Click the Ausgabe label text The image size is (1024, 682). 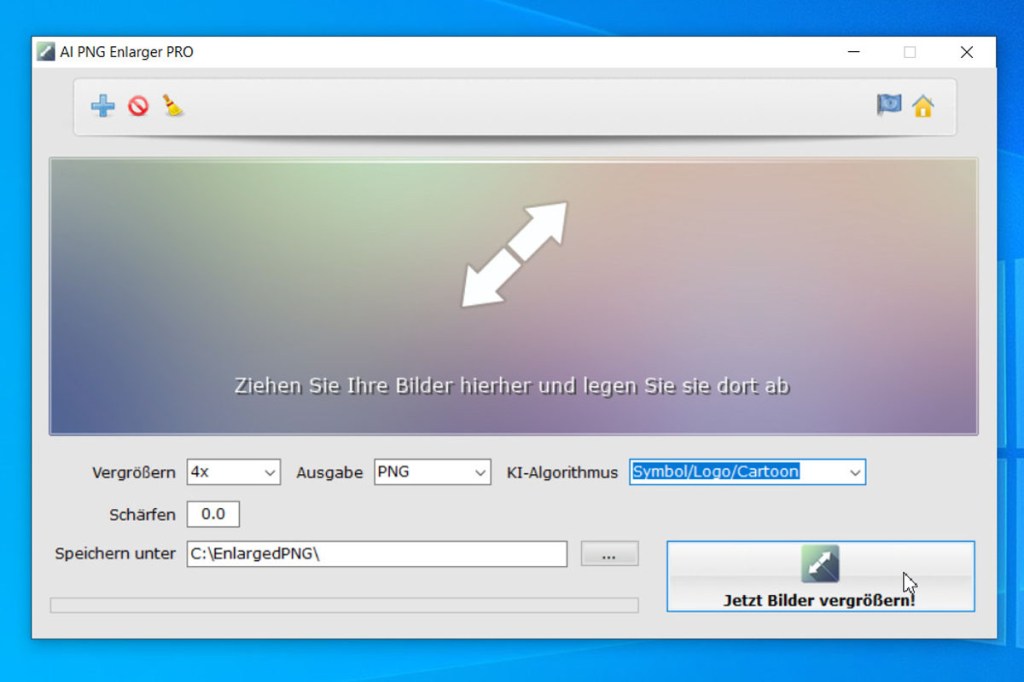pos(330,473)
